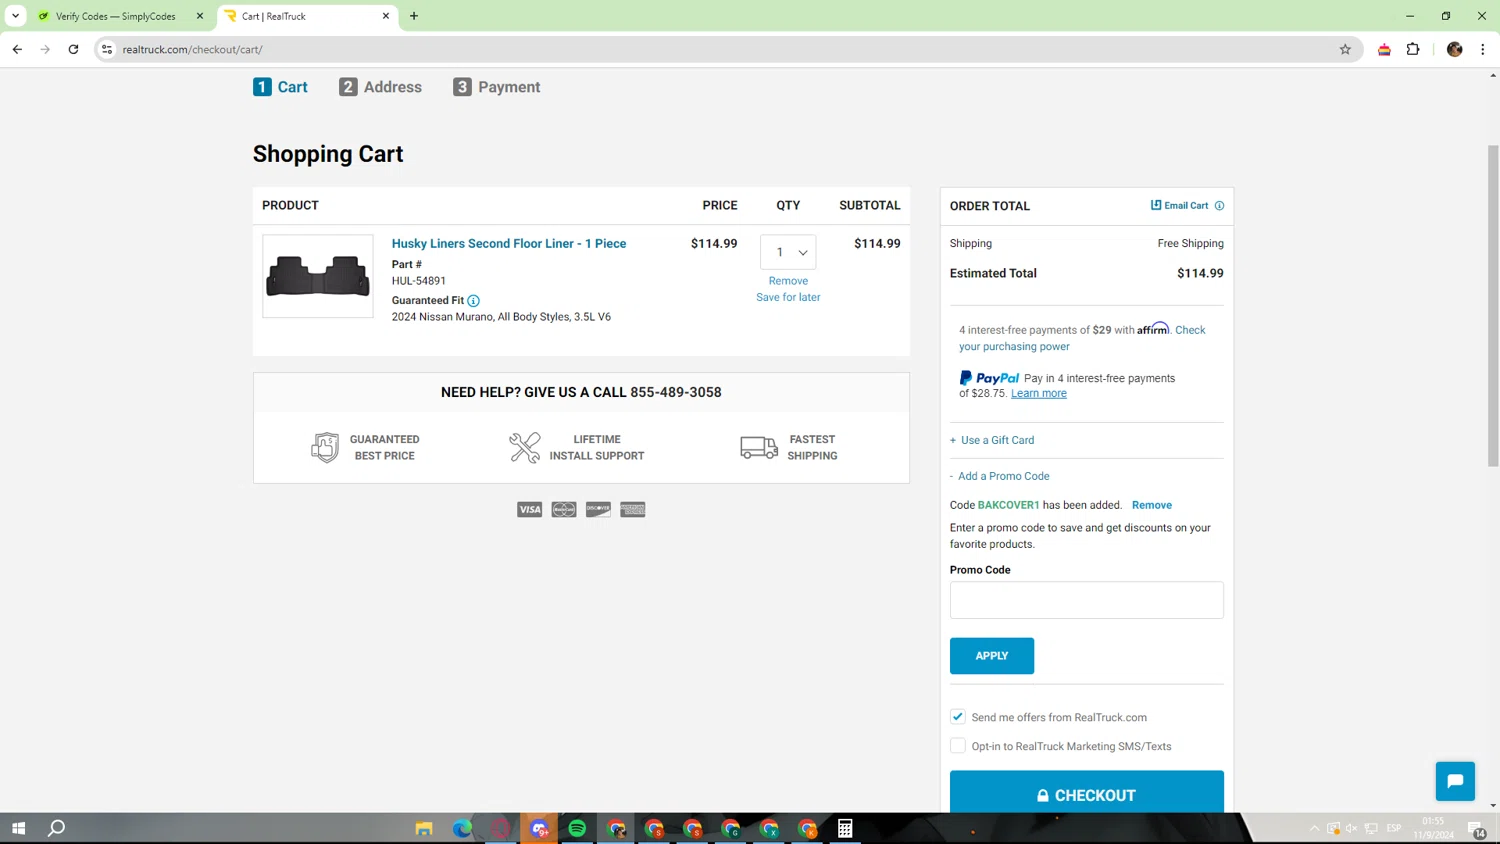Open a new browser tab
Image resolution: width=1500 pixels, height=844 pixels.
414,16
